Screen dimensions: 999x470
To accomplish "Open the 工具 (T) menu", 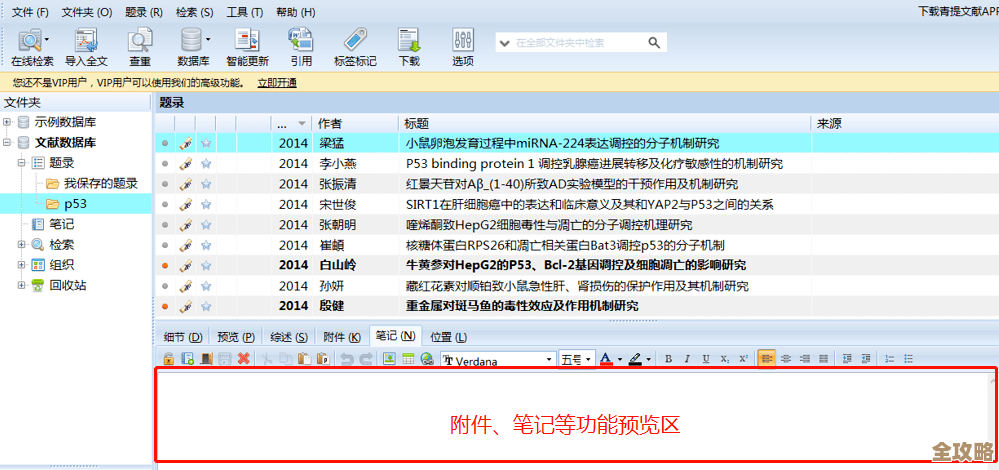I will [245, 12].
